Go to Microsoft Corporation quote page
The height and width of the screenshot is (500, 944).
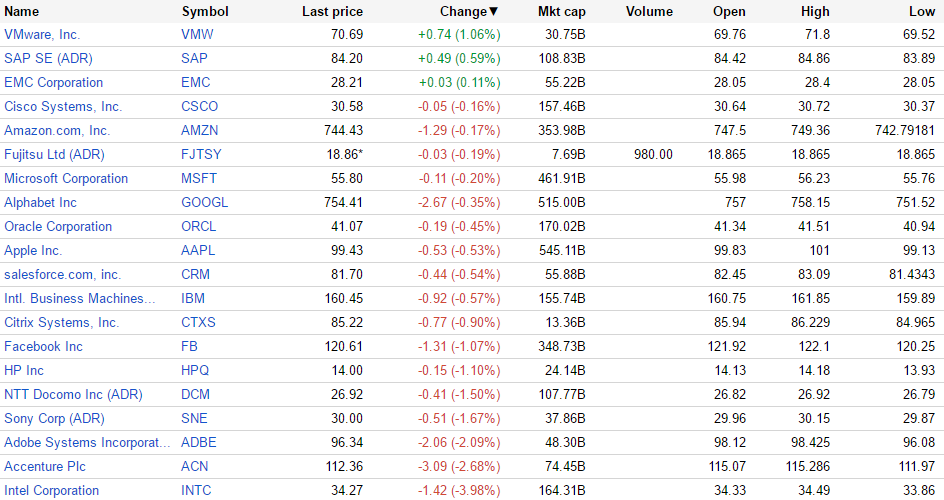point(66,179)
